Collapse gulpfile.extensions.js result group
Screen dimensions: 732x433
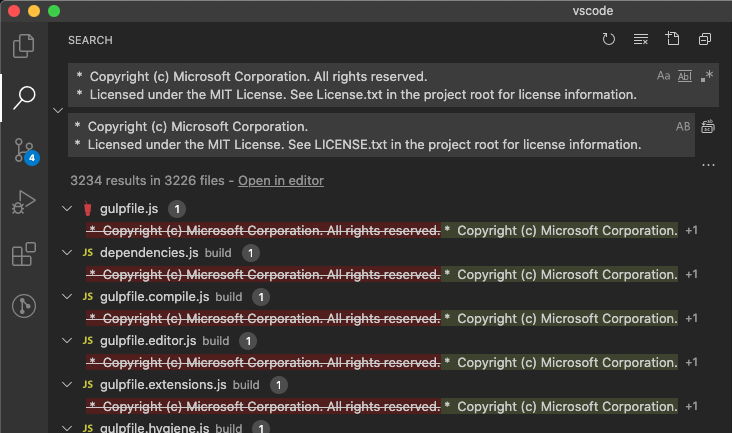click(67, 384)
